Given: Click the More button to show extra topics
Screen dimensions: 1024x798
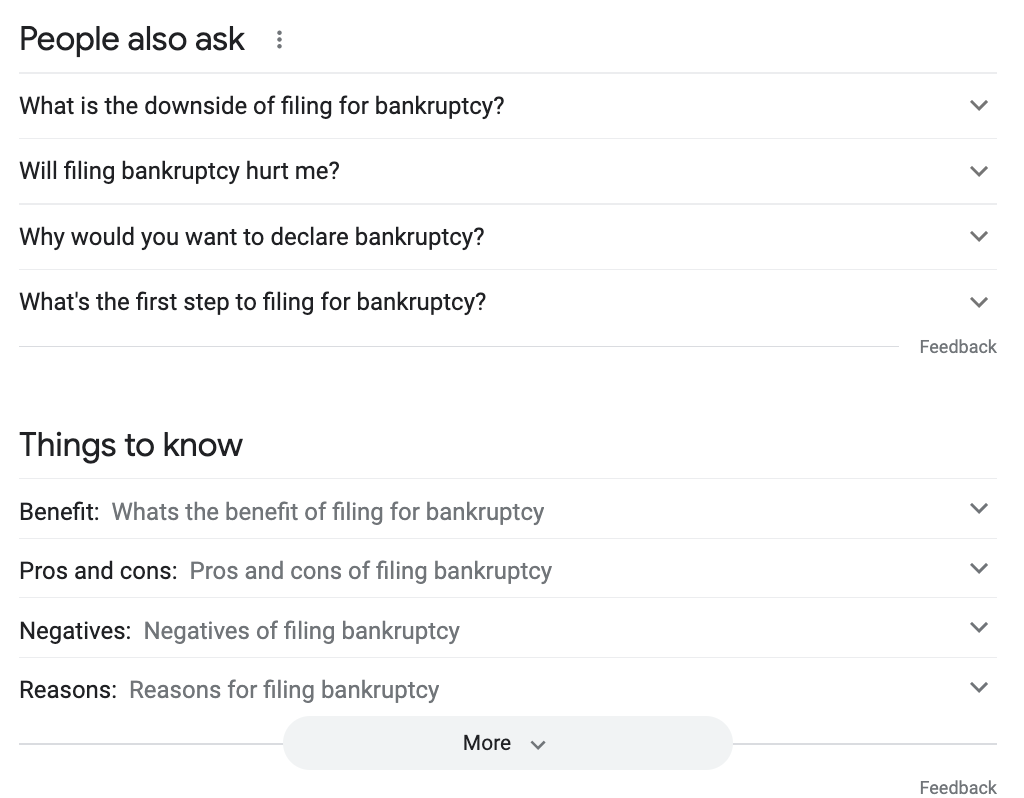Looking at the screenshot, I should pyautogui.click(x=487, y=743).
